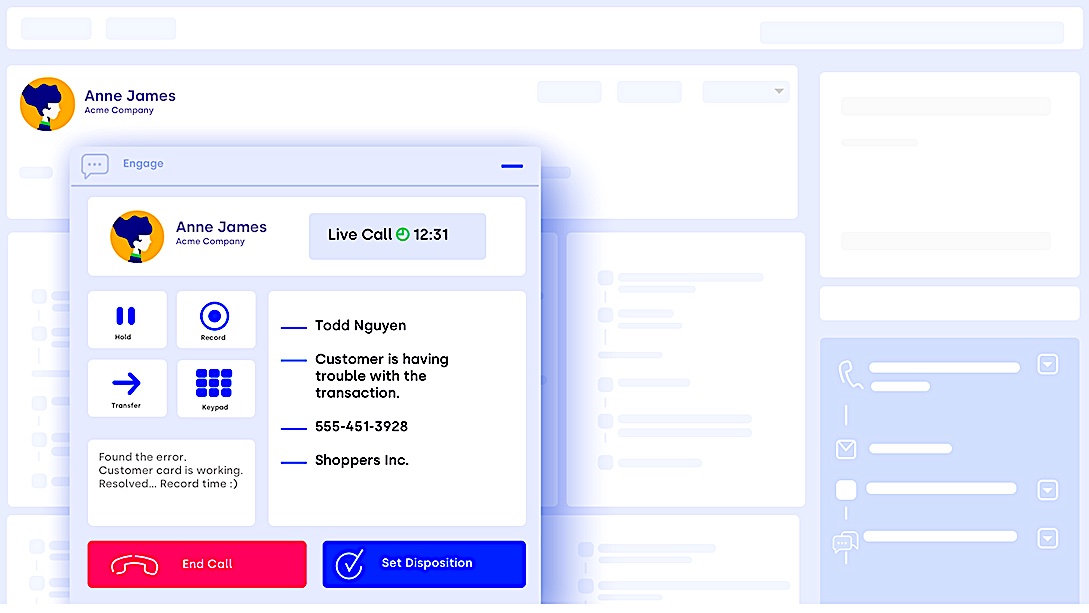Click the Live Call timer indicator
Image resolution: width=1089 pixels, height=613 pixels.
(397, 235)
